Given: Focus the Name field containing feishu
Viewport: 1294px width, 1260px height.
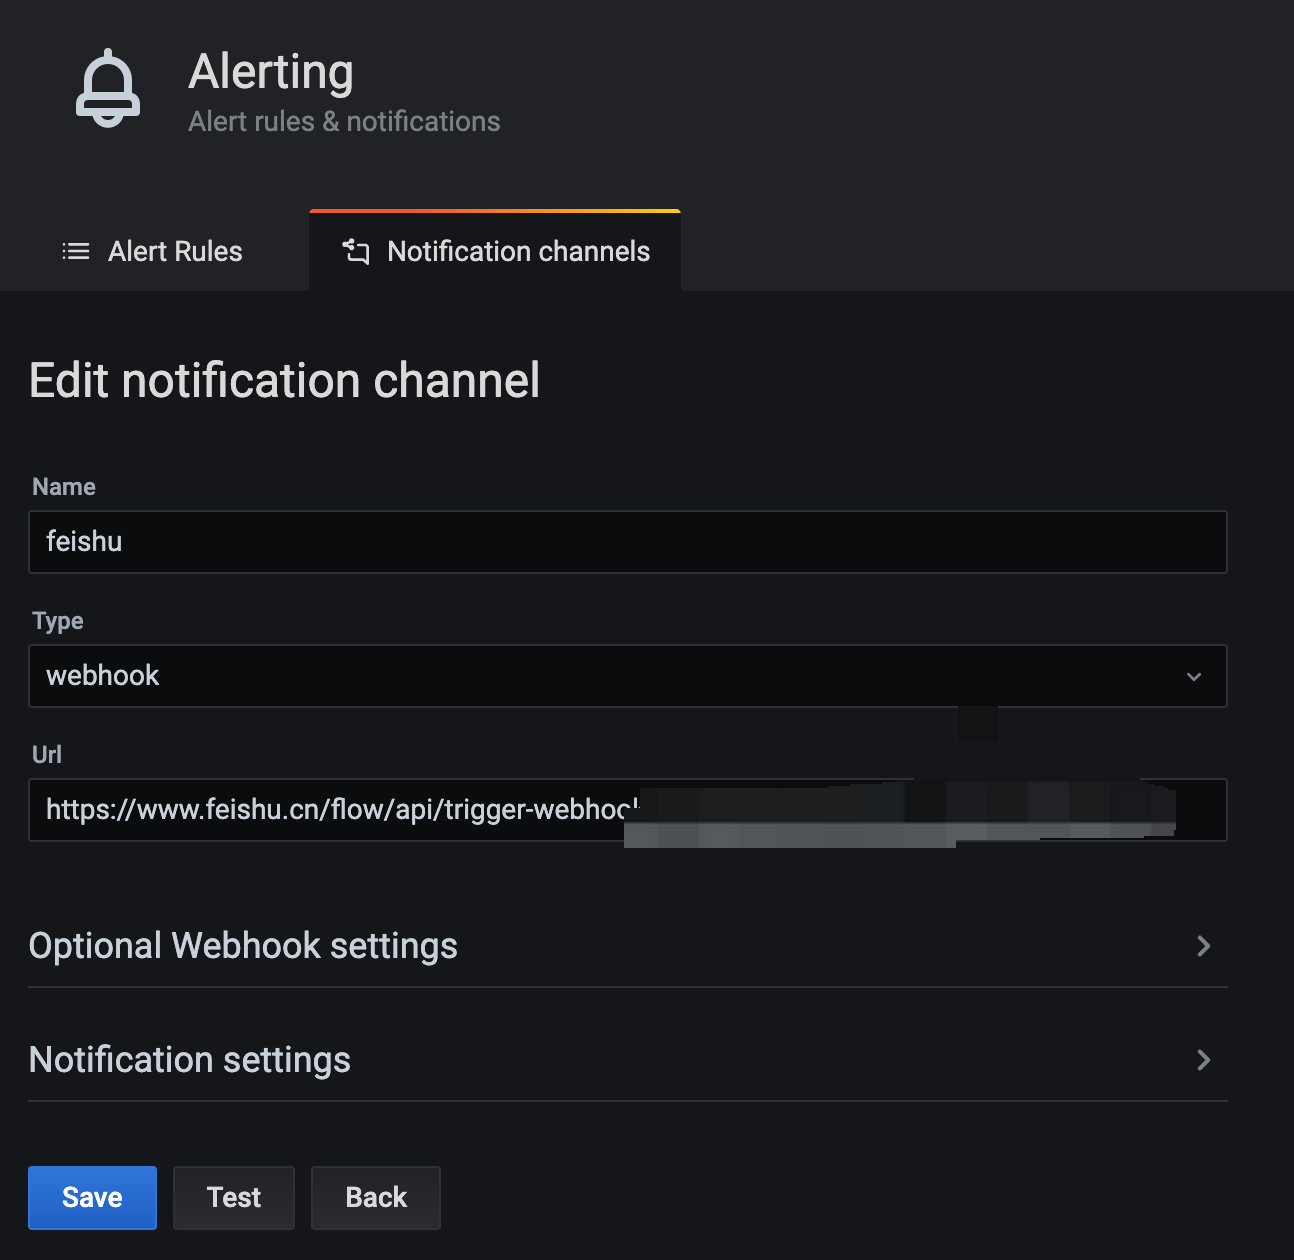Looking at the screenshot, I should point(627,542).
